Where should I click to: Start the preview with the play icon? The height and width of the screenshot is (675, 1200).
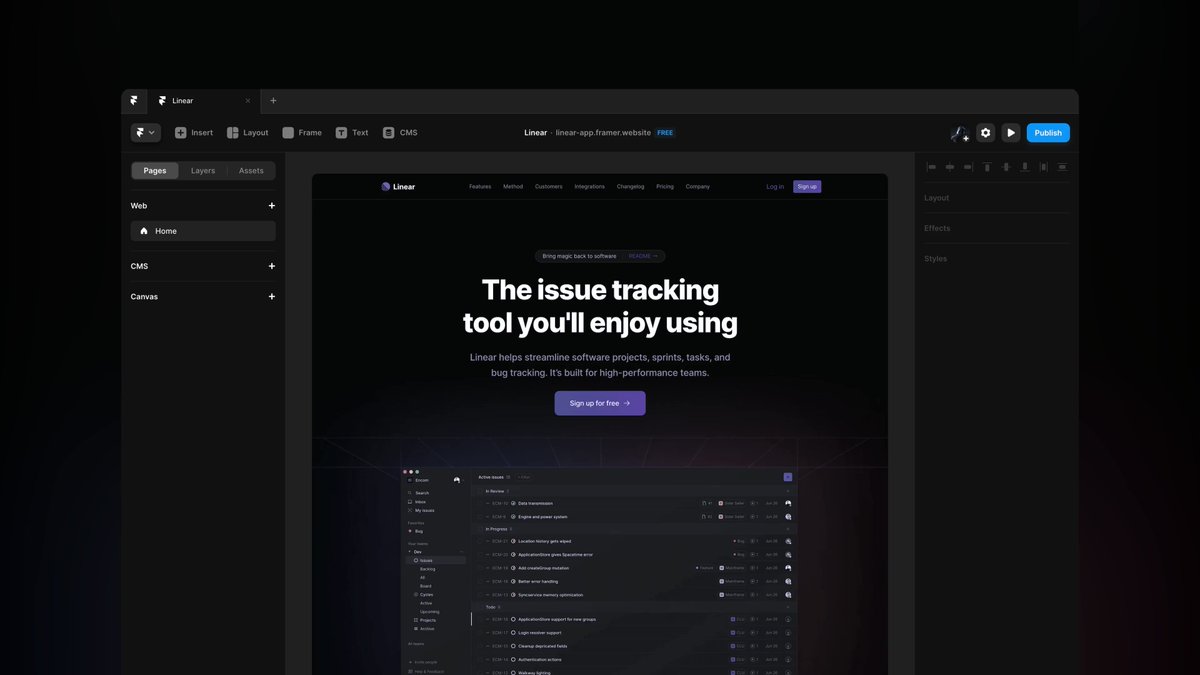(x=1010, y=132)
